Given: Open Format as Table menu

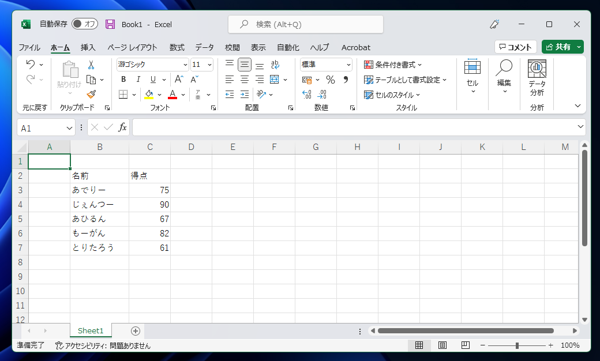Looking at the screenshot, I should click(405, 80).
